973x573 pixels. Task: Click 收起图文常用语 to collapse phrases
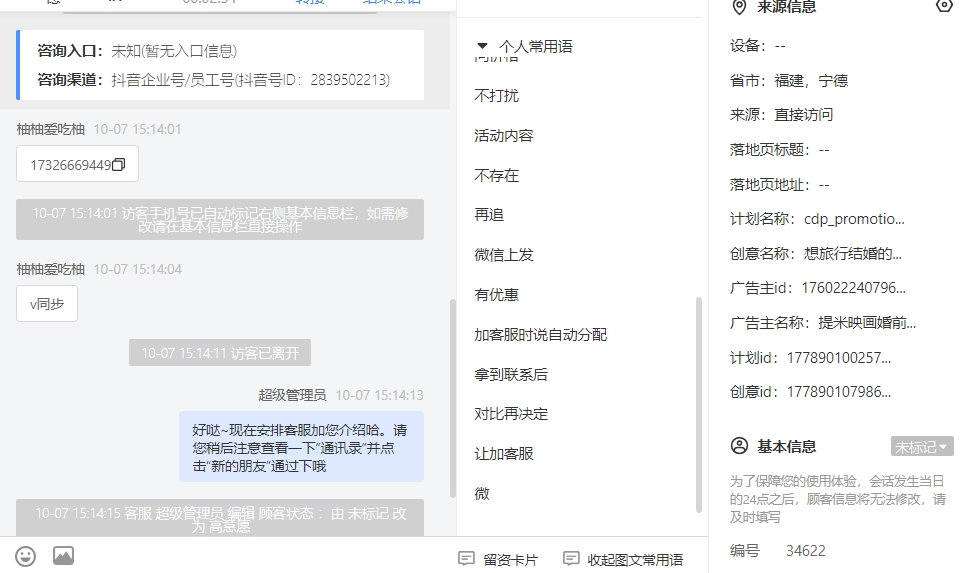tap(623, 559)
